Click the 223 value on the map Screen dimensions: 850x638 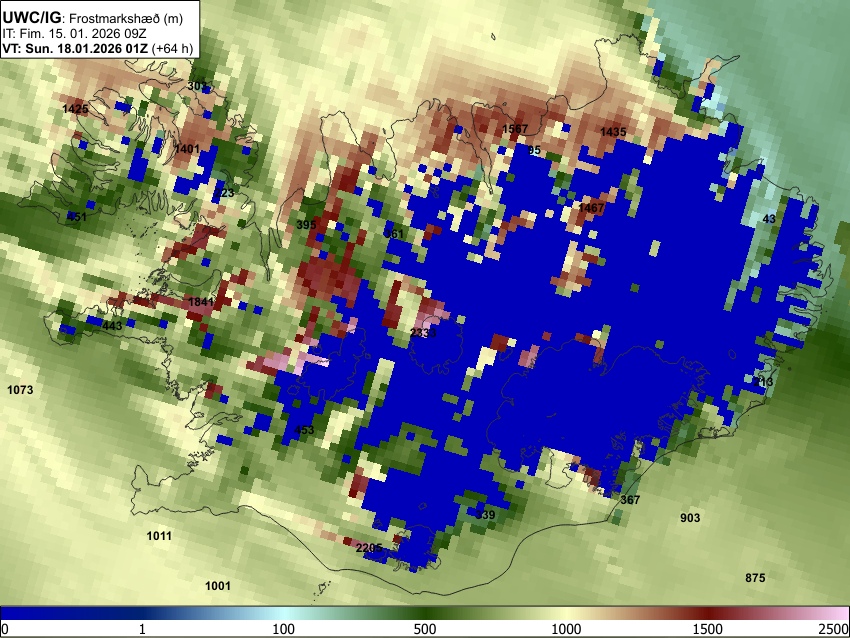coord(224,192)
